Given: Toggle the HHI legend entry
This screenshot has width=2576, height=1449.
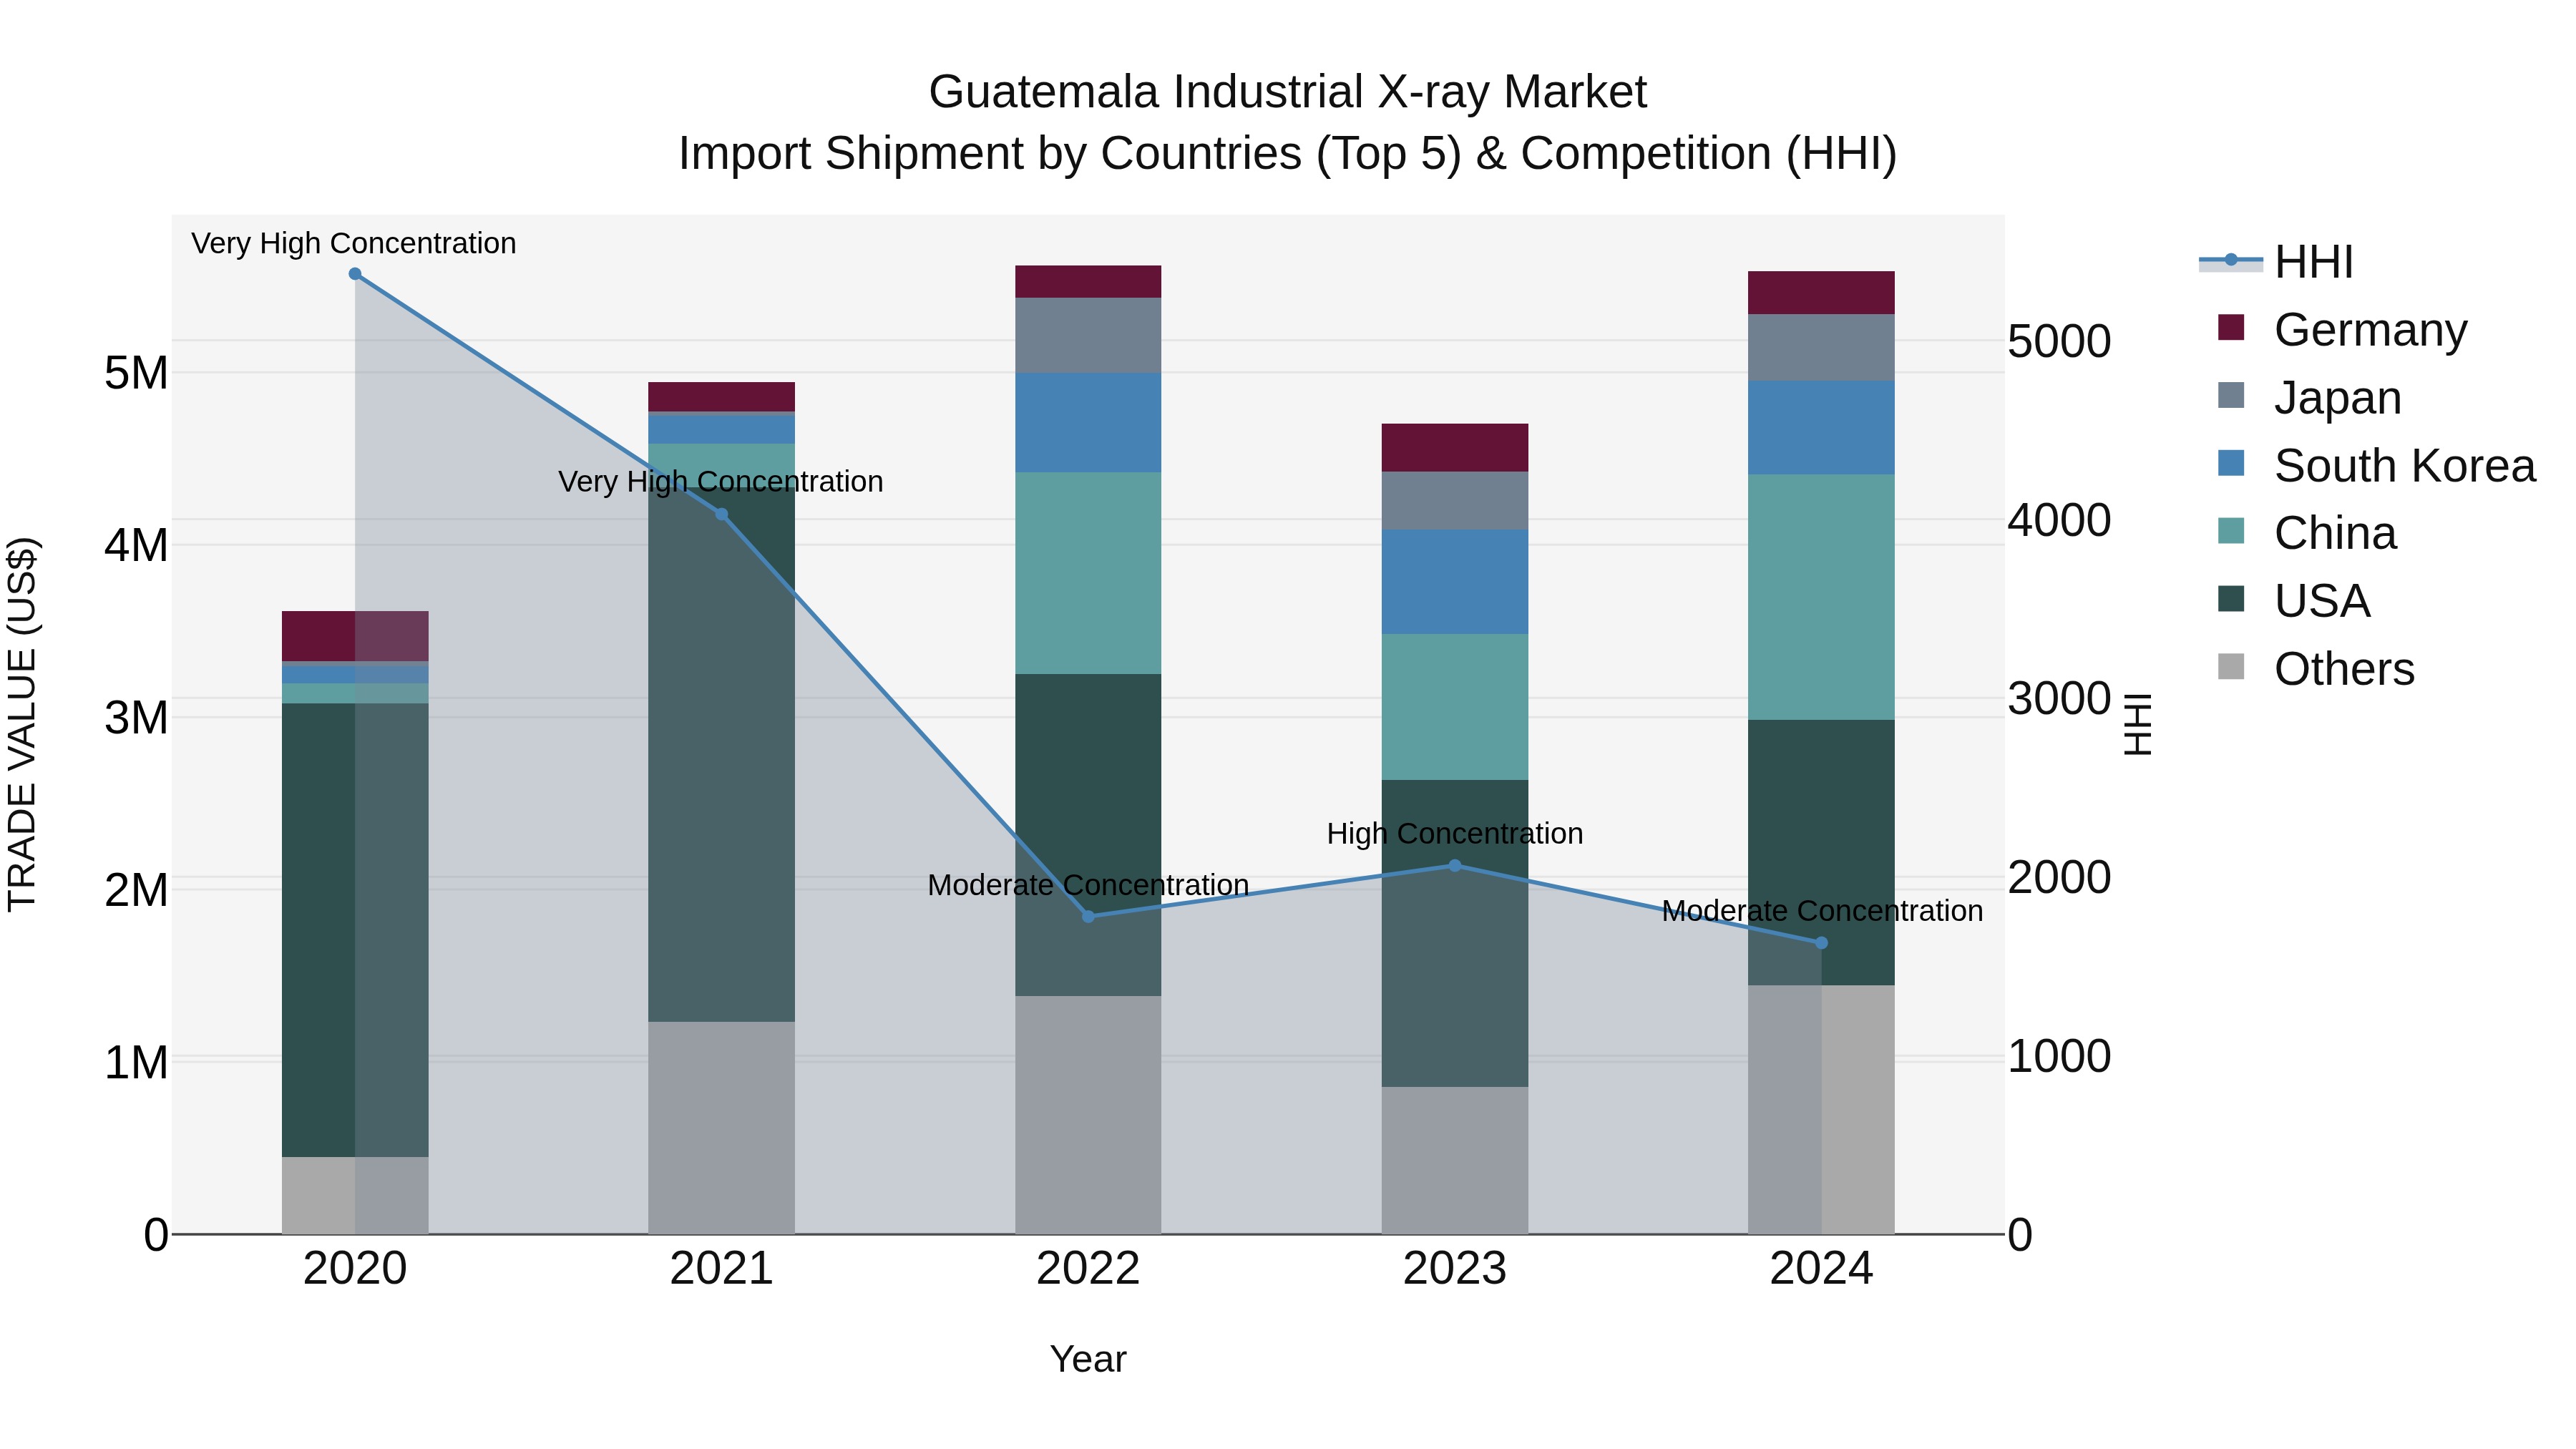Looking at the screenshot, I should (x=2276, y=262).
